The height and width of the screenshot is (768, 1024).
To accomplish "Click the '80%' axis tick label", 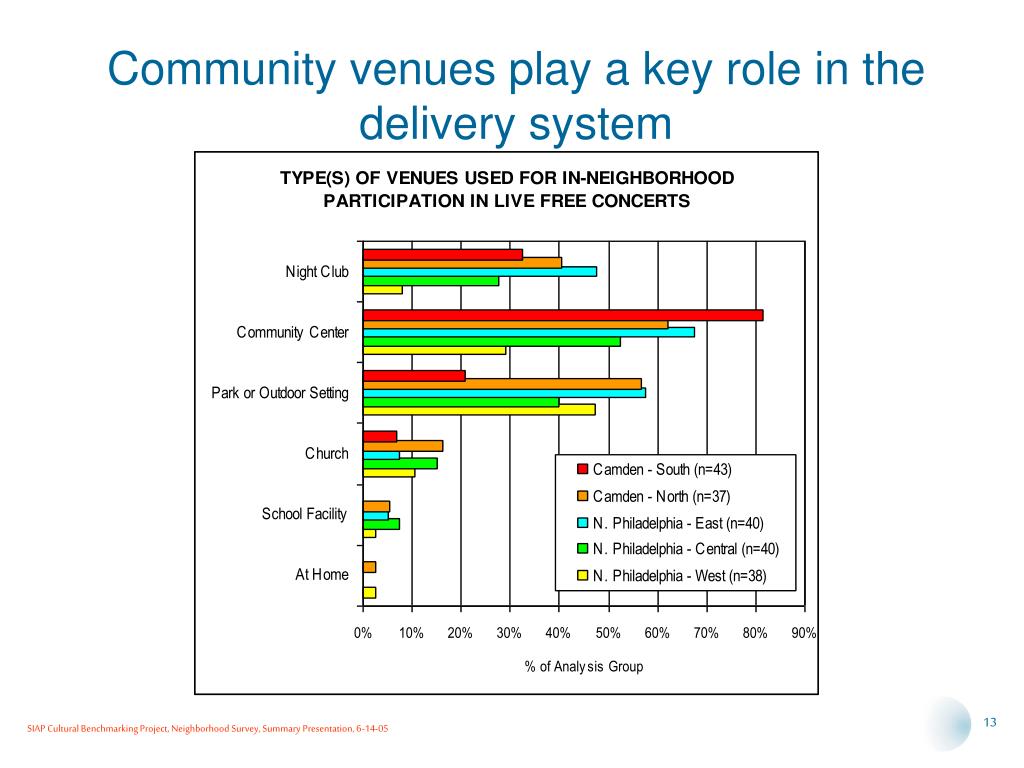I will [x=755, y=633].
